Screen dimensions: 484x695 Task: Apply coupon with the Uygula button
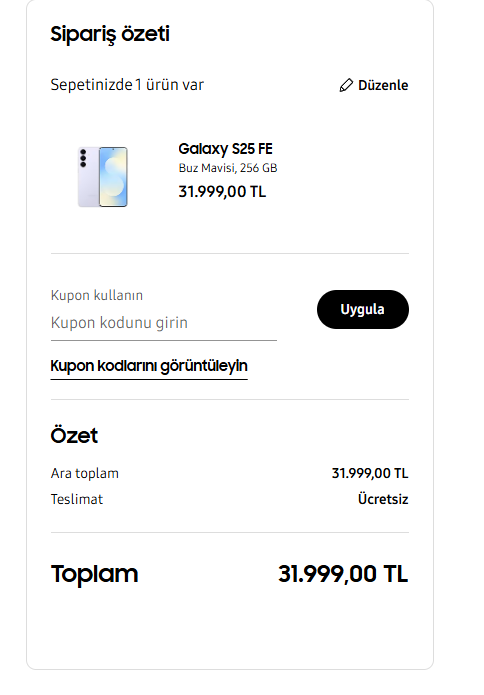point(363,309)
